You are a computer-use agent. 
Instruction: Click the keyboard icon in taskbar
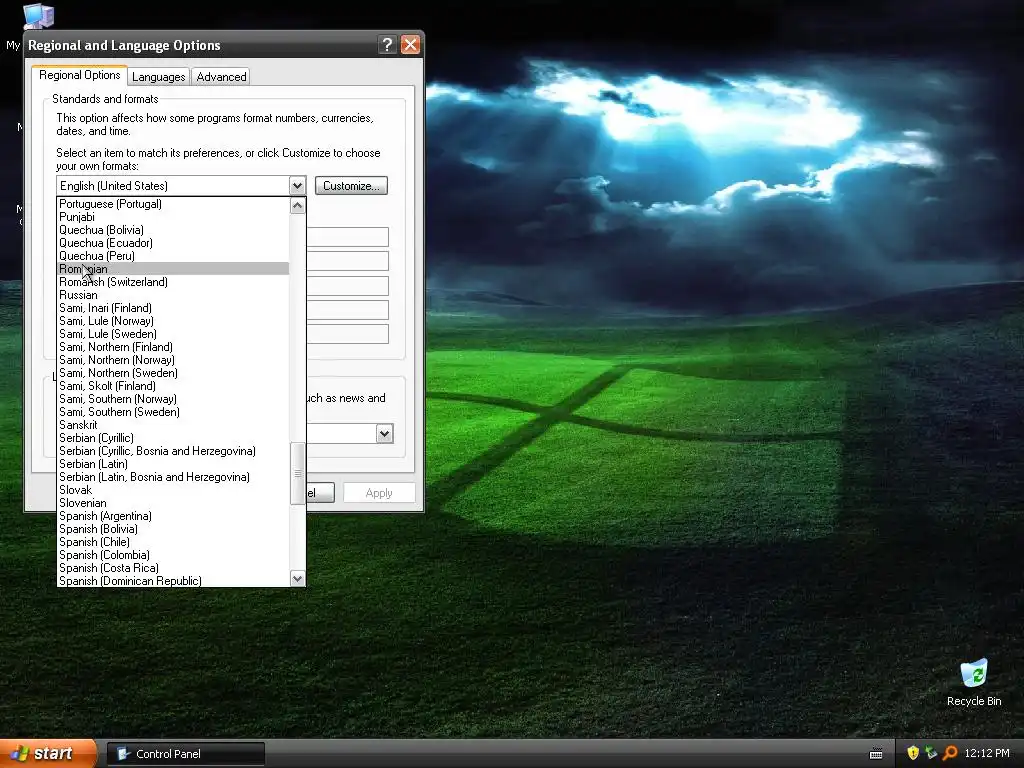pos(876,754)
